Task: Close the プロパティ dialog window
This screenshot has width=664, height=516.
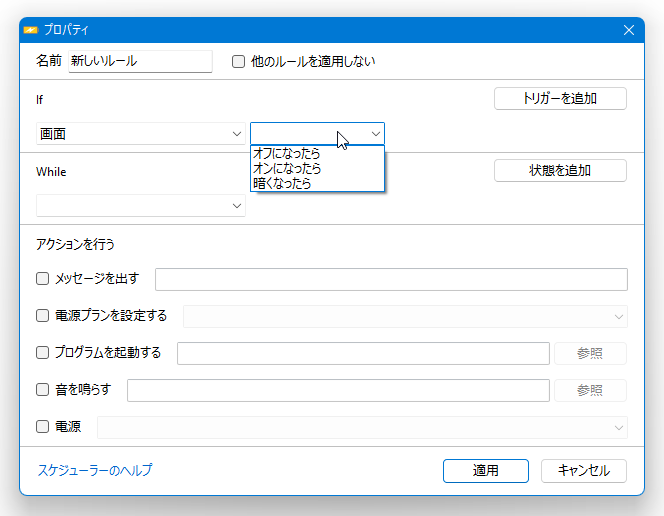Action: 629,30
